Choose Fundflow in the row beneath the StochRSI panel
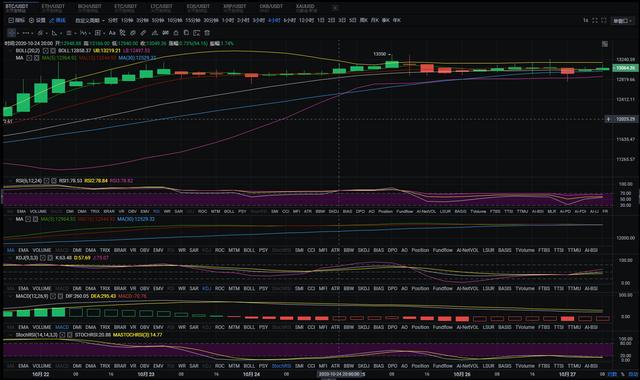This screenshot has height=380, width=640. click(x=443, y=366)
